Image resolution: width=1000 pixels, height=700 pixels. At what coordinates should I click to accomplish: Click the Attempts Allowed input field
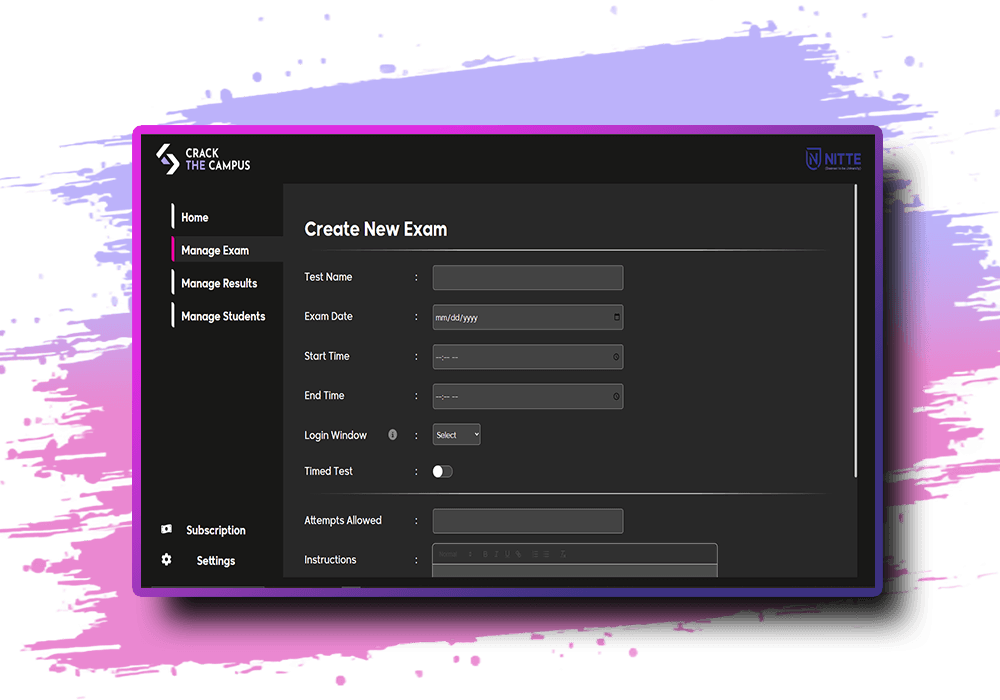click(527, 521)
